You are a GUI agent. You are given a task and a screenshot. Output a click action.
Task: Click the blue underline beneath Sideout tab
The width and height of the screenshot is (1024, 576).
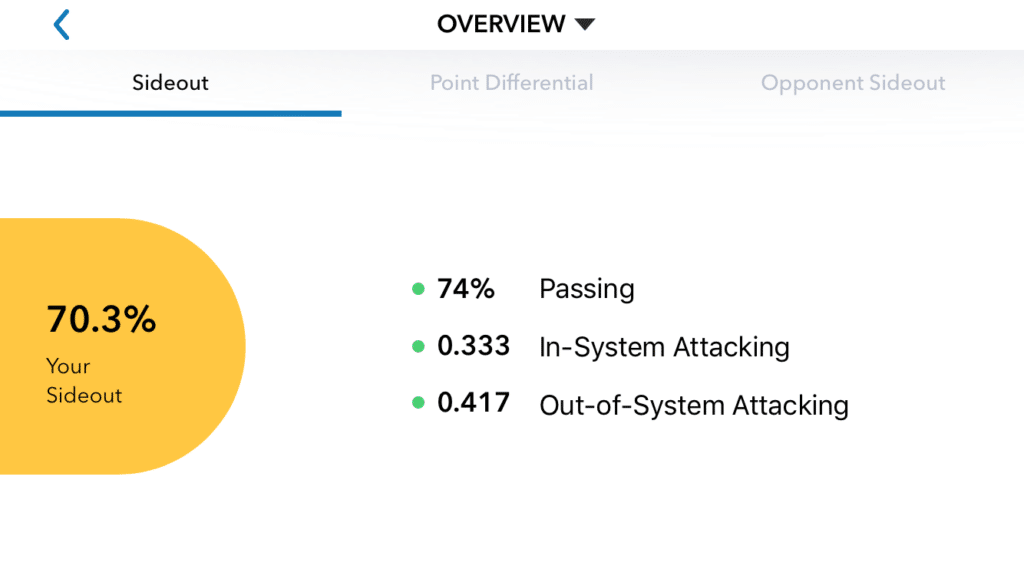click(170, 114)
